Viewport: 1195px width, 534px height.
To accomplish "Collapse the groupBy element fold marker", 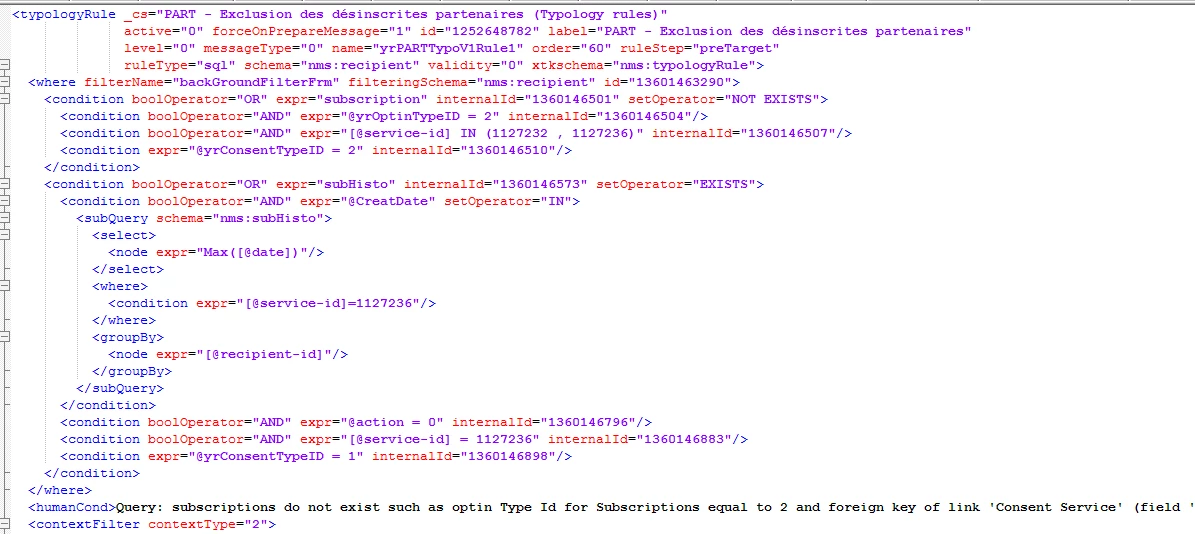I will [5, 337].
